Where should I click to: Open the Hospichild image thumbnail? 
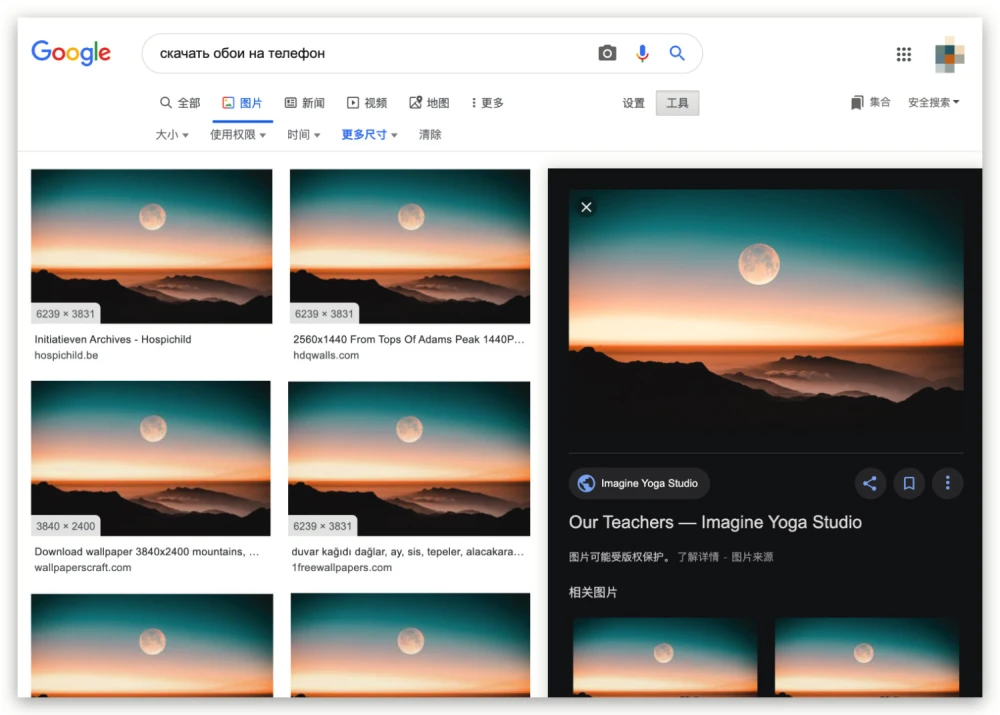tap(152, 246)
